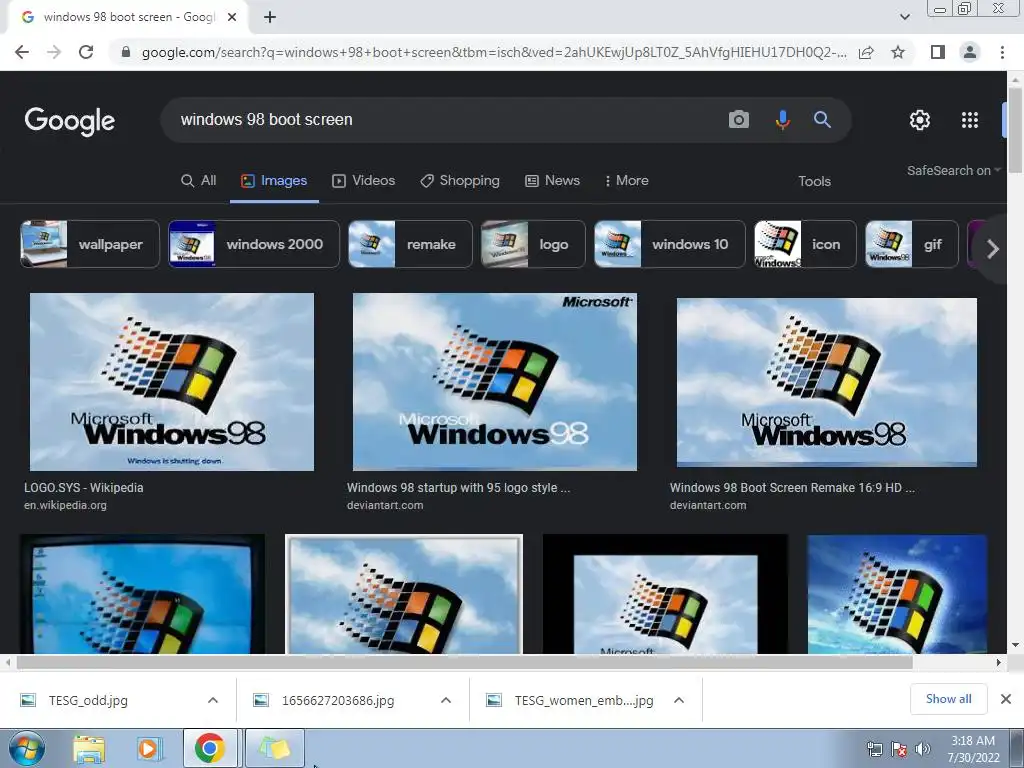Screen dimensions: 1024x768
Task: Launch Windows Media Player from taskbar
Action: coord(149,749)
